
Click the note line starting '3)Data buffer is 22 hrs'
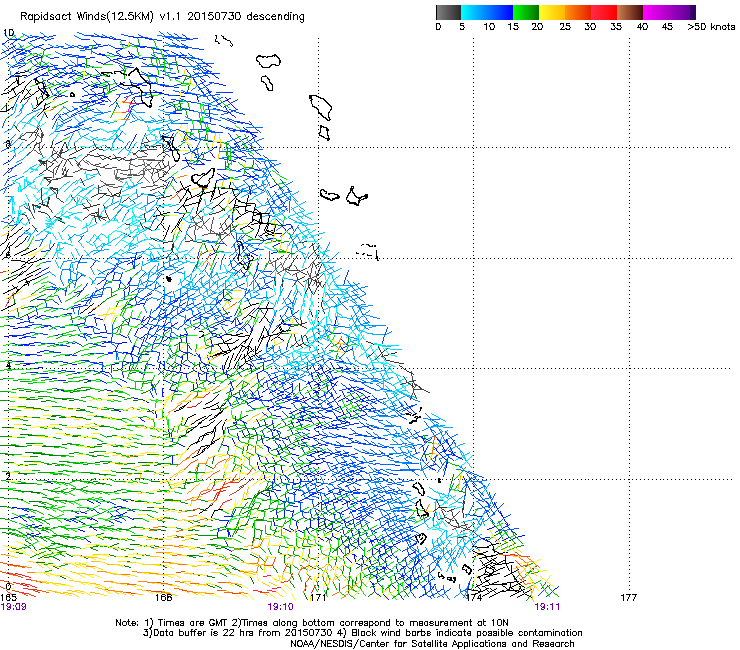click(x=362, y=633)
